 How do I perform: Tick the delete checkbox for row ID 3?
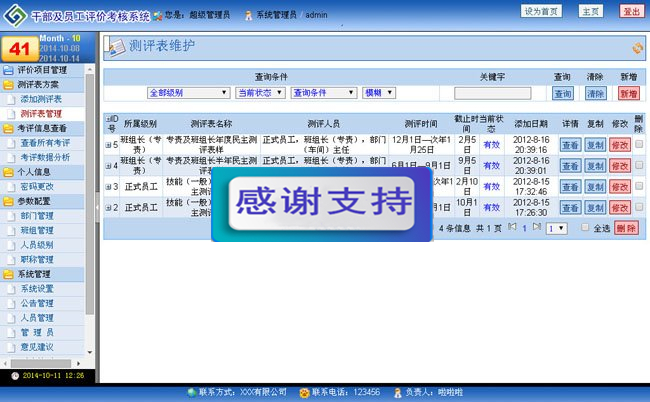pyautogui.click(x=639, y=186)
